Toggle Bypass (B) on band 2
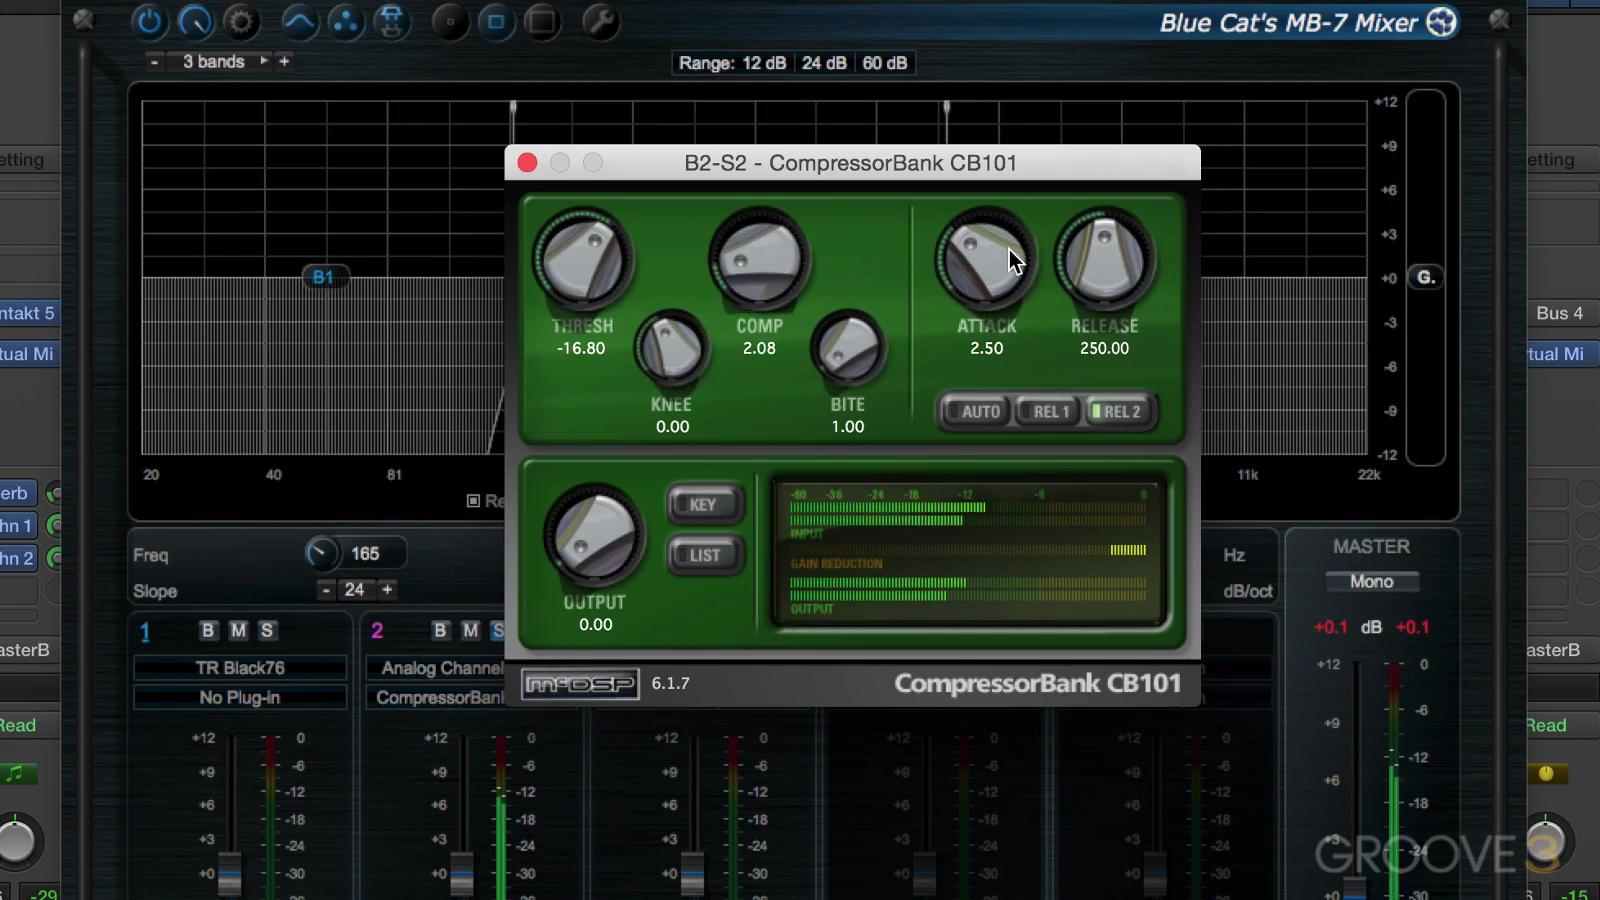 pyautogui.click(x=440, y=630)
